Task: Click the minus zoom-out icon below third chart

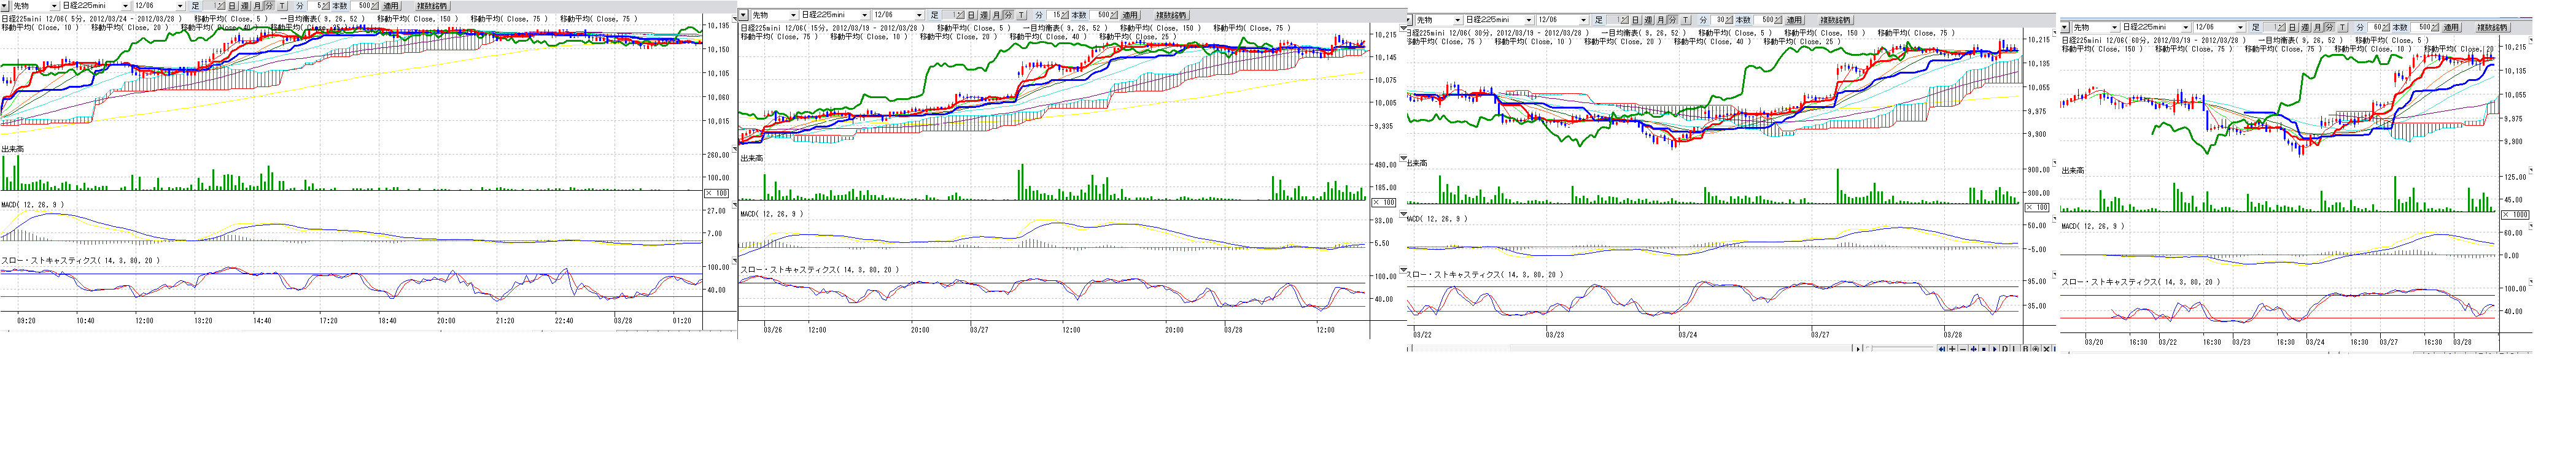Action: [x=1962, y=349]
